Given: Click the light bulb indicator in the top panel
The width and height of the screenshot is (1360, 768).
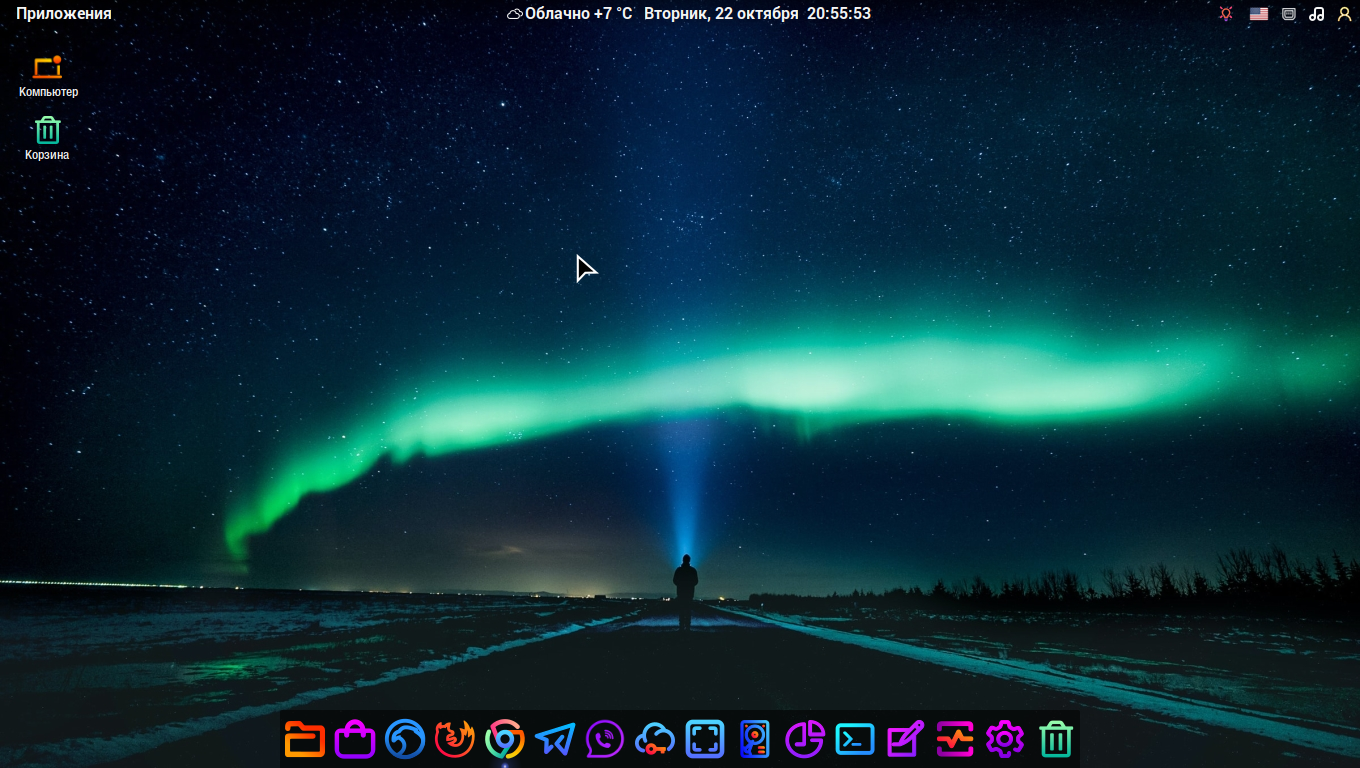Looking at the screenshot, I should pyautogui.click(x=1226, y=14).
